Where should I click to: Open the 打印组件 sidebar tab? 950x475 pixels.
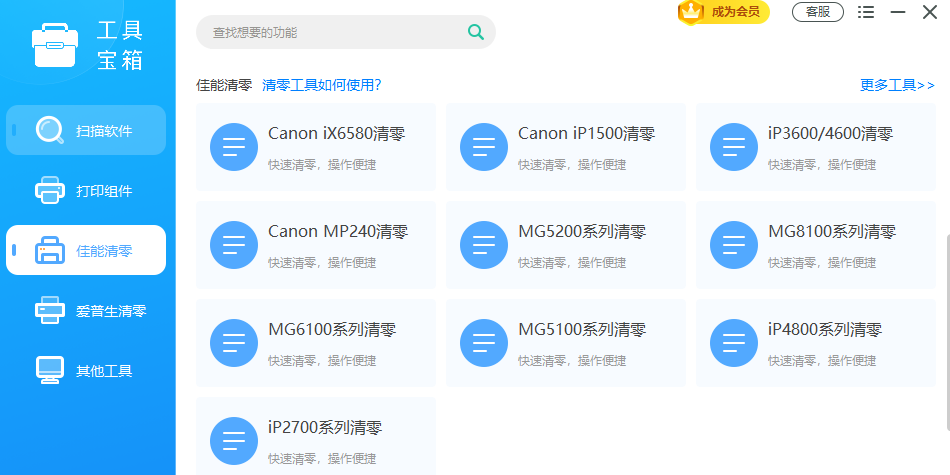click(x=86, y=190)
